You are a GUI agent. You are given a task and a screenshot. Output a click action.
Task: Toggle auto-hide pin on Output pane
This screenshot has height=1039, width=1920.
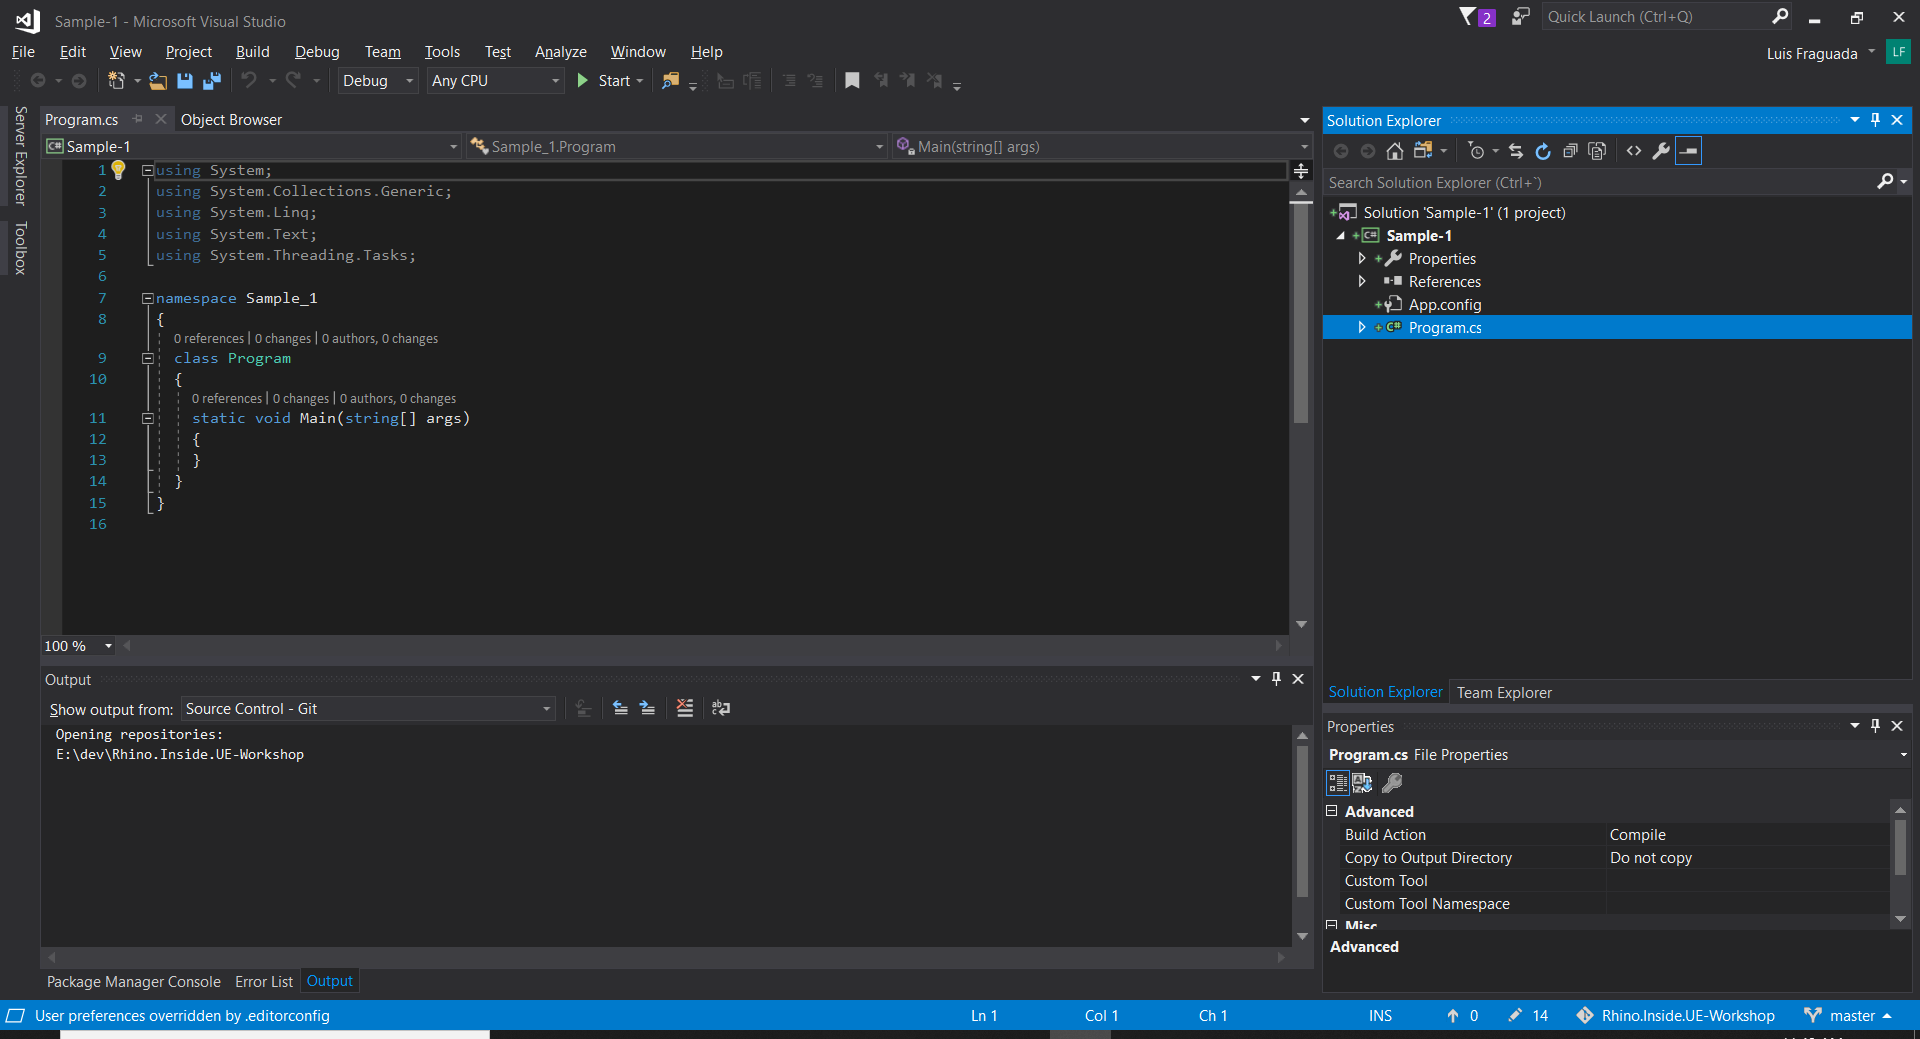click(x=1276, y=679)
